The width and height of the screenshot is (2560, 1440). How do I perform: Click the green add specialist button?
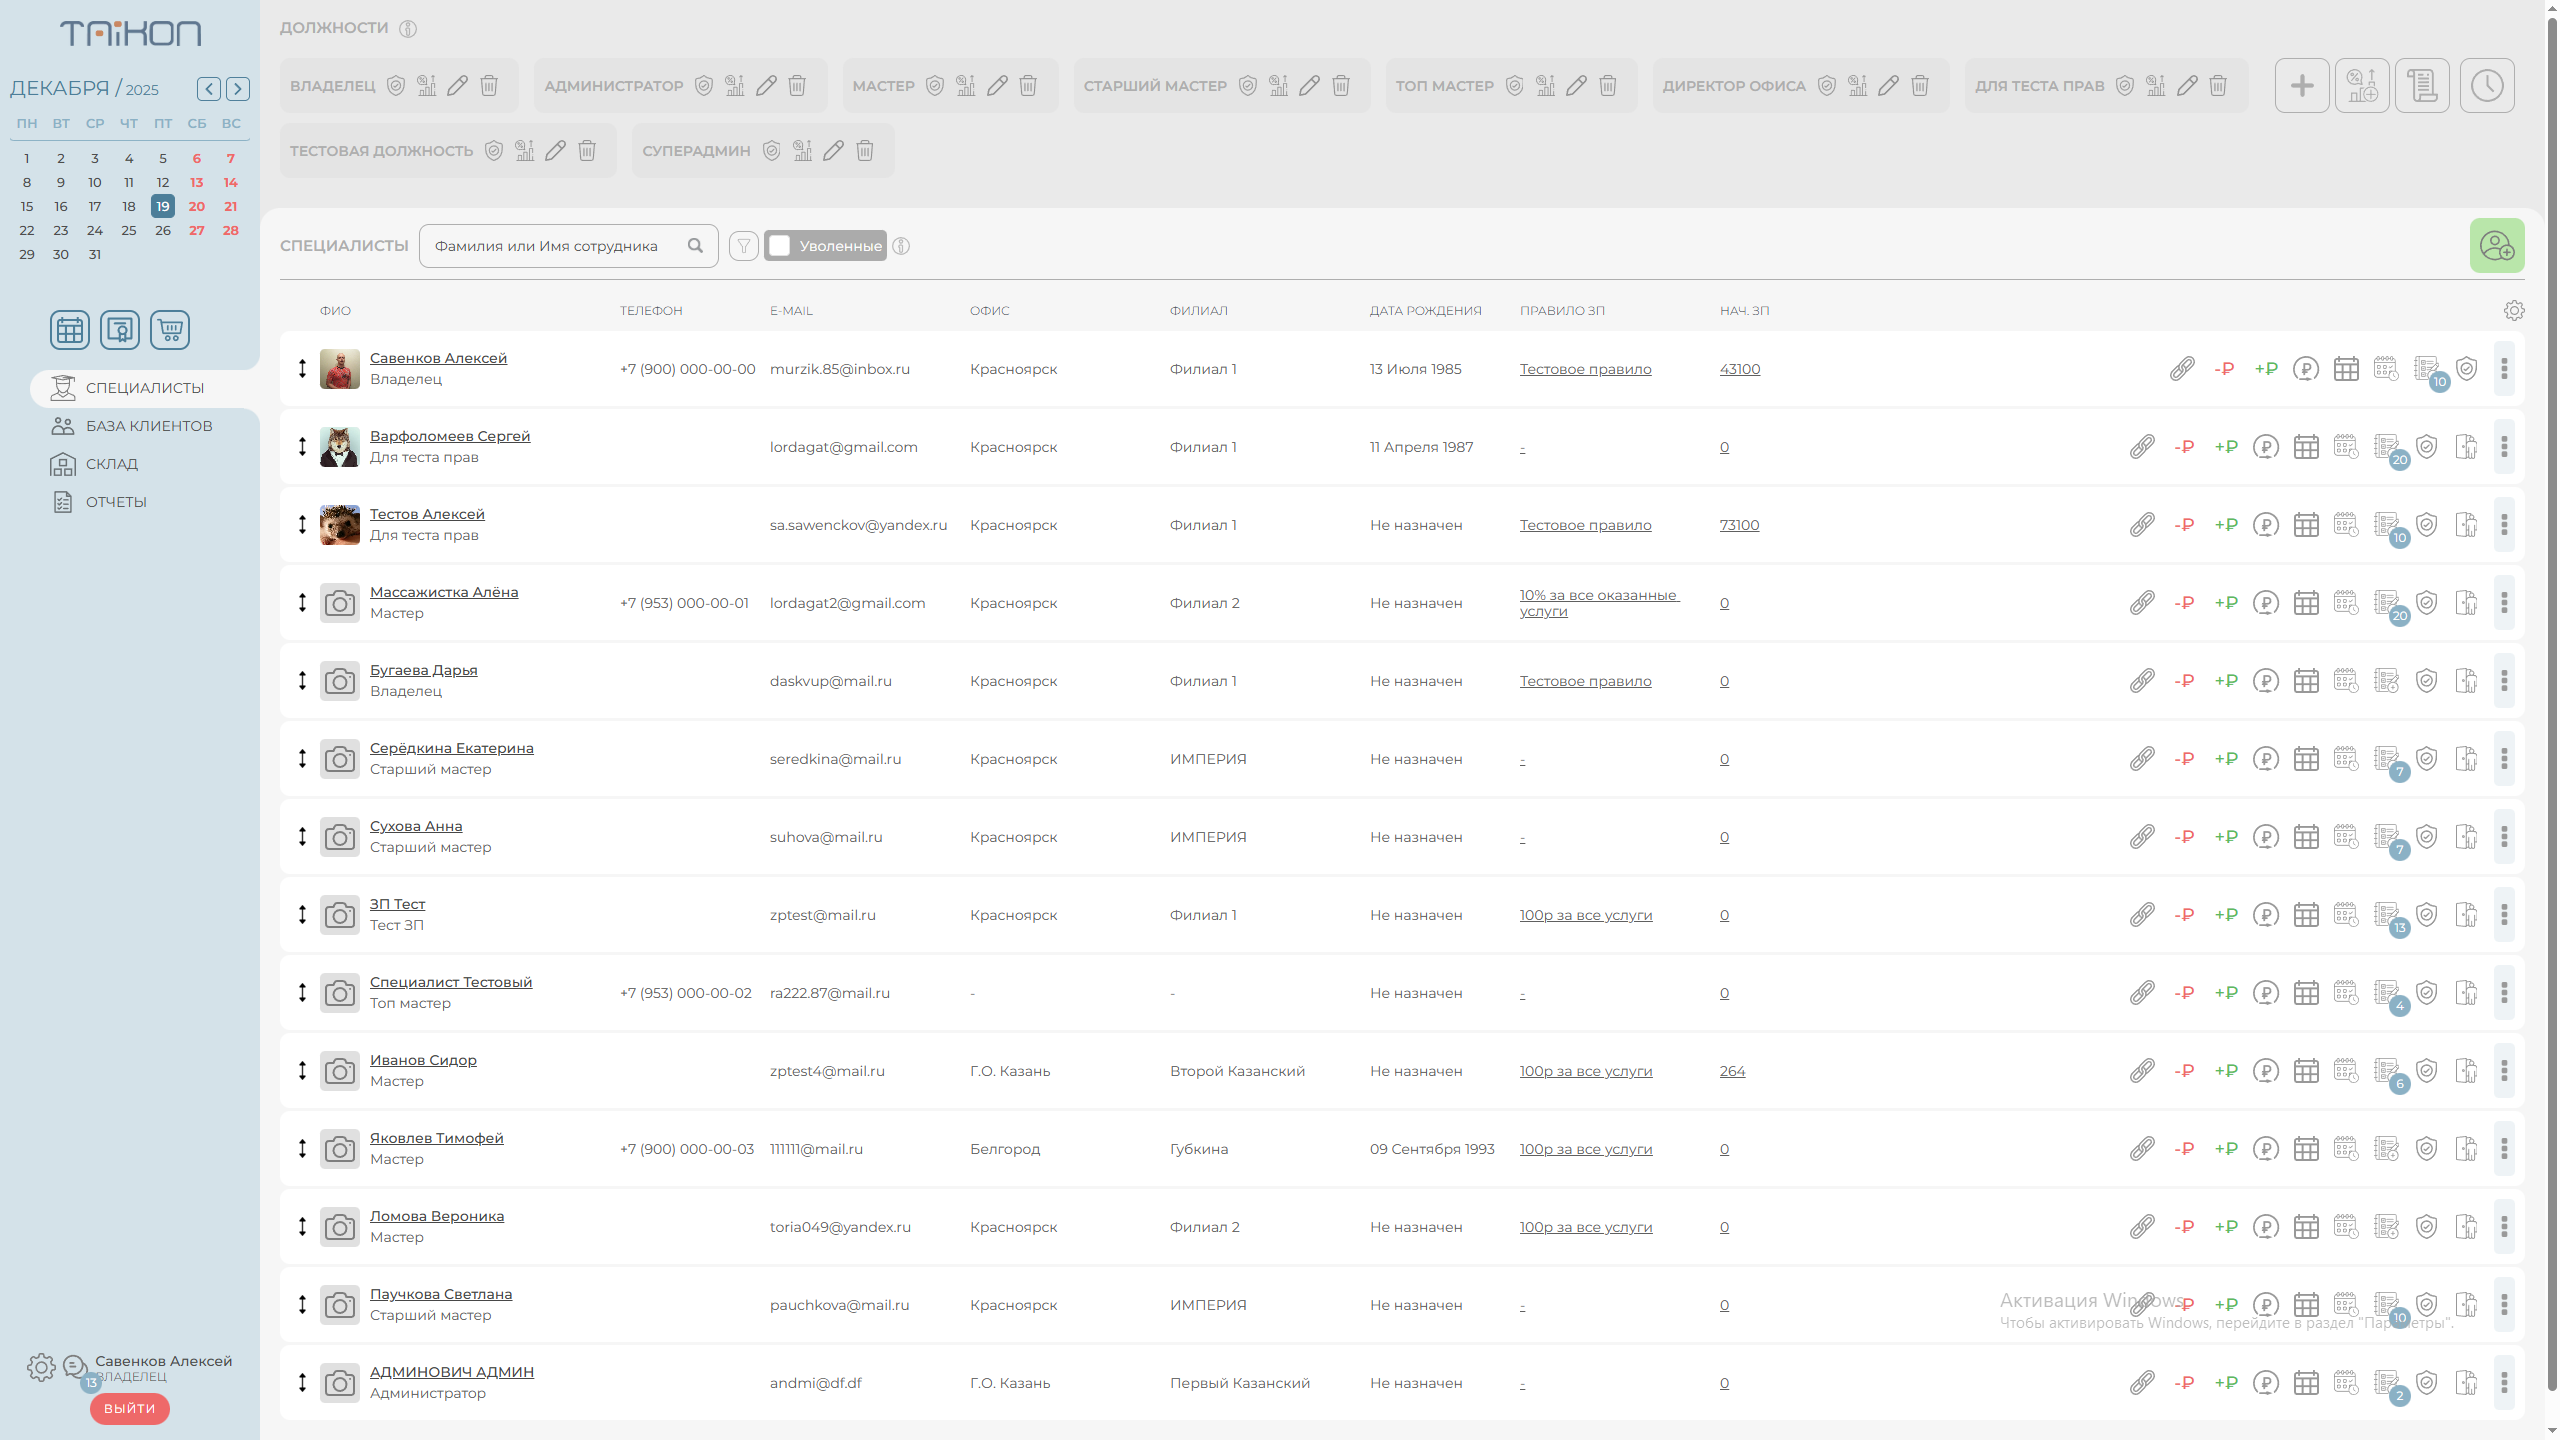click(x=2497, y=246)
